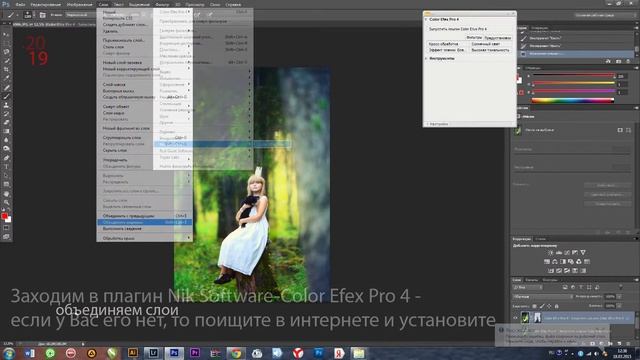Click the foreground color swatch in toolbar

click(4, 216)
